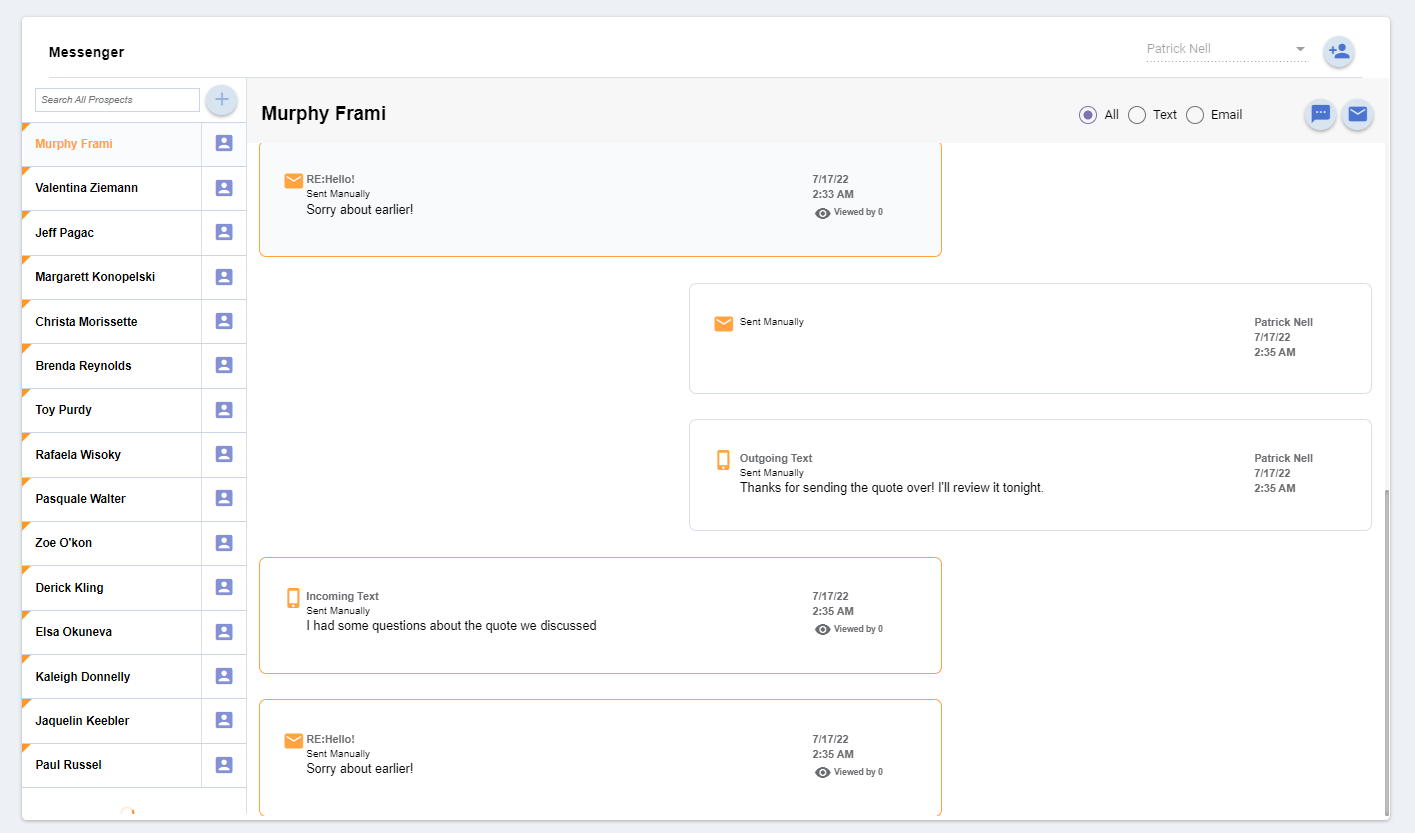Click Brenda Reynolds' contact card icon
This screenshot has width=1415, height=833.
click(223, 364)
